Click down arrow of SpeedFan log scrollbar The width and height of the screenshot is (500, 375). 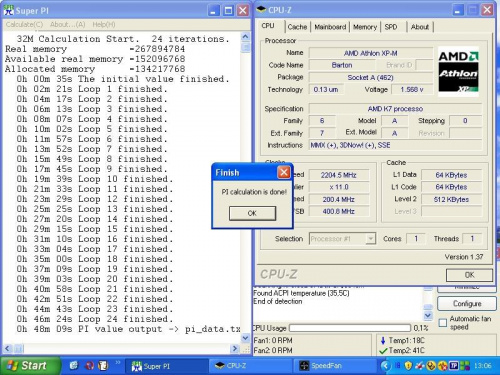pyautogui.click(x=428, y=315)
